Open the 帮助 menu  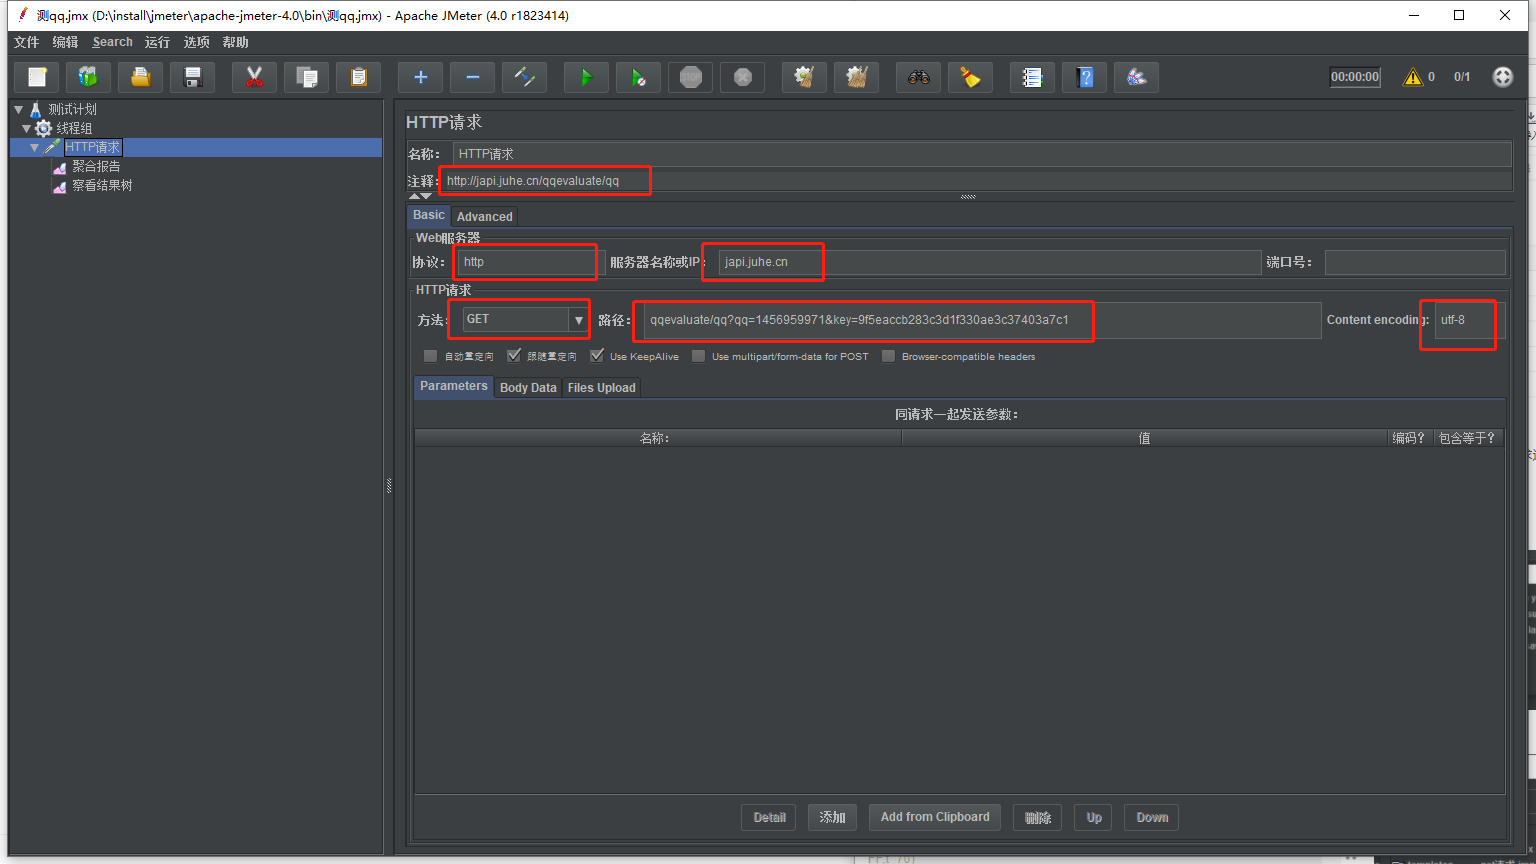tap(235, 42)
